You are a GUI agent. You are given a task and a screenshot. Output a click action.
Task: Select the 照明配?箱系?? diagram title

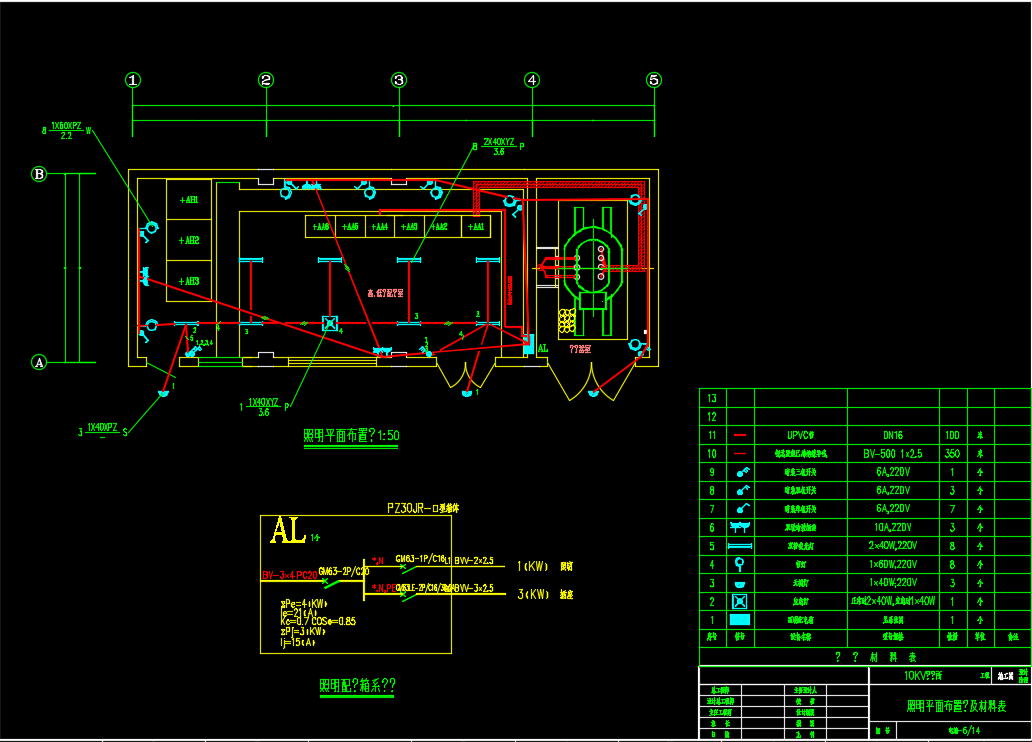(357, 685)
